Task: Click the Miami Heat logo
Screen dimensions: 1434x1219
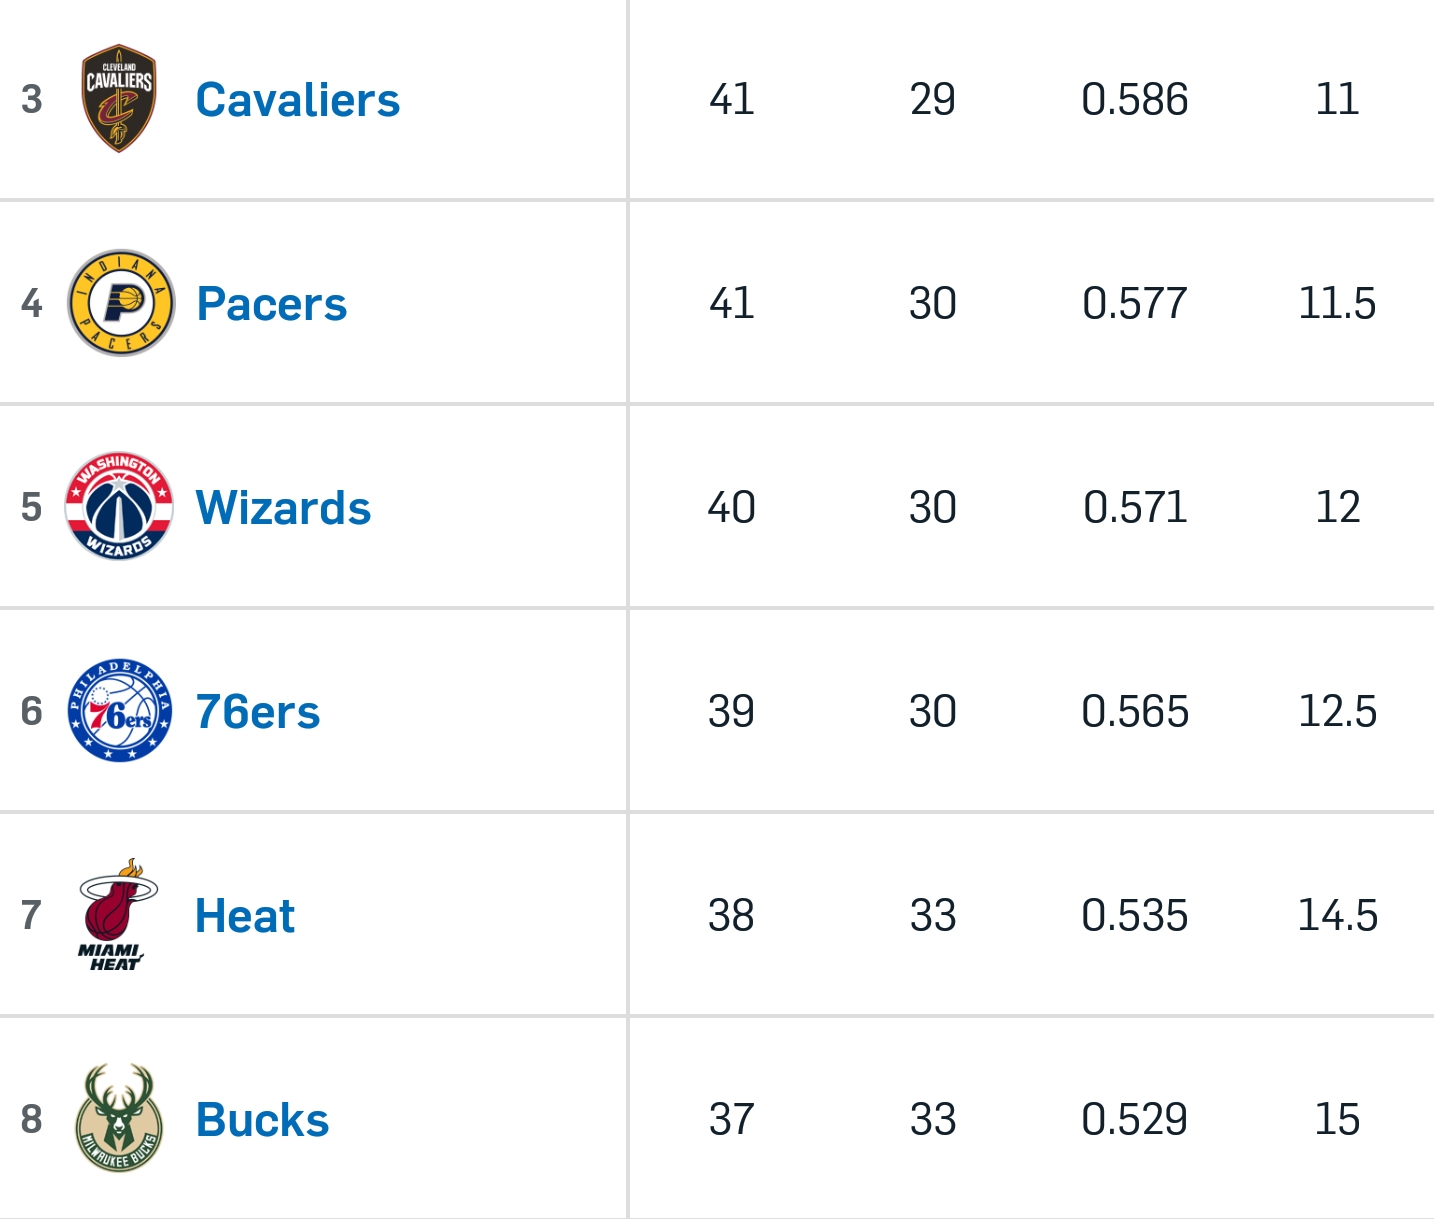Action: pyautogui.click(x=118, y=915)
